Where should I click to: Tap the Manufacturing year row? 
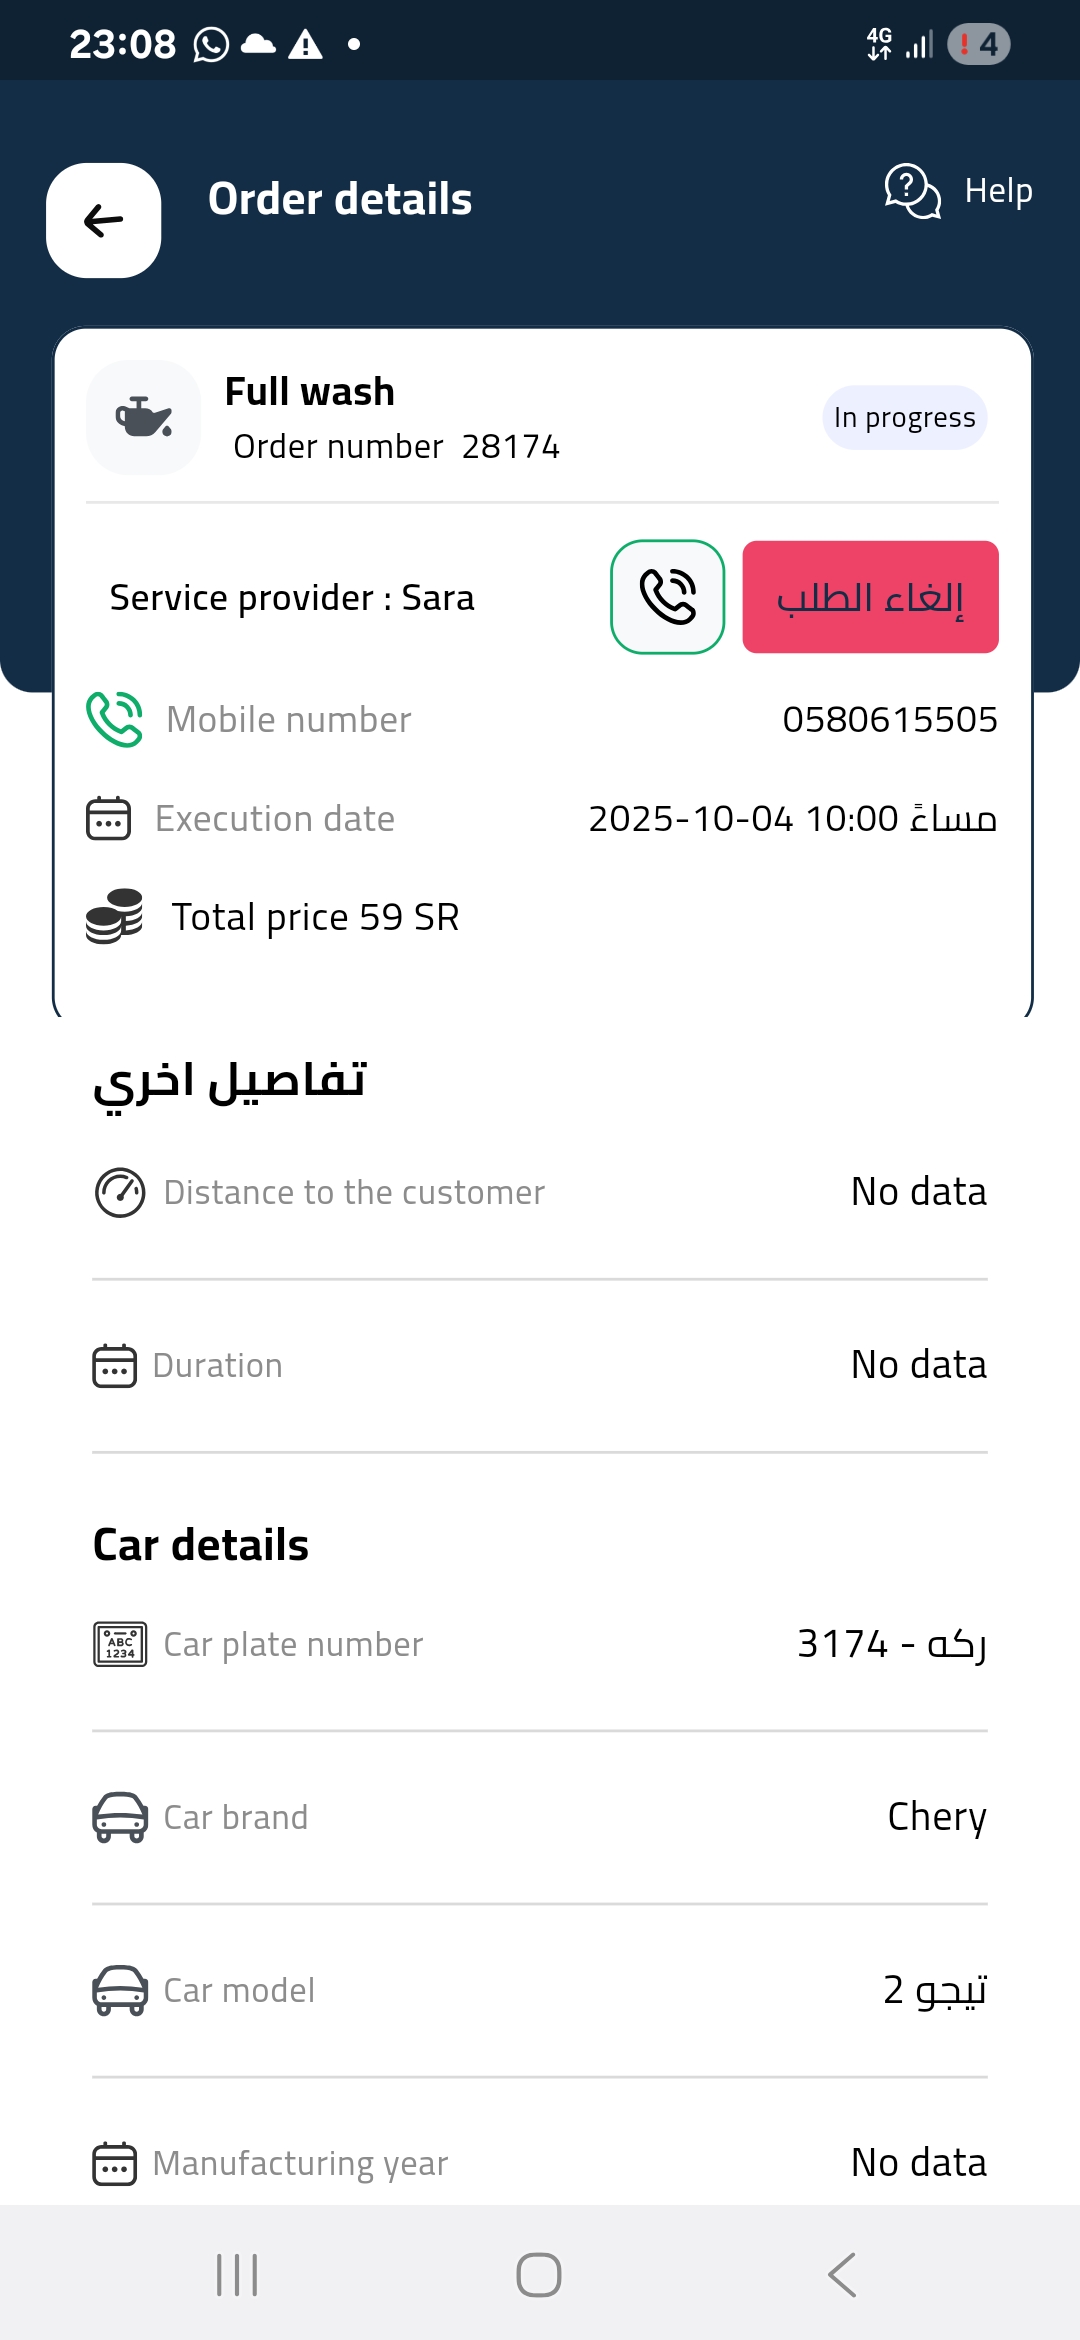coord(540,2163)
